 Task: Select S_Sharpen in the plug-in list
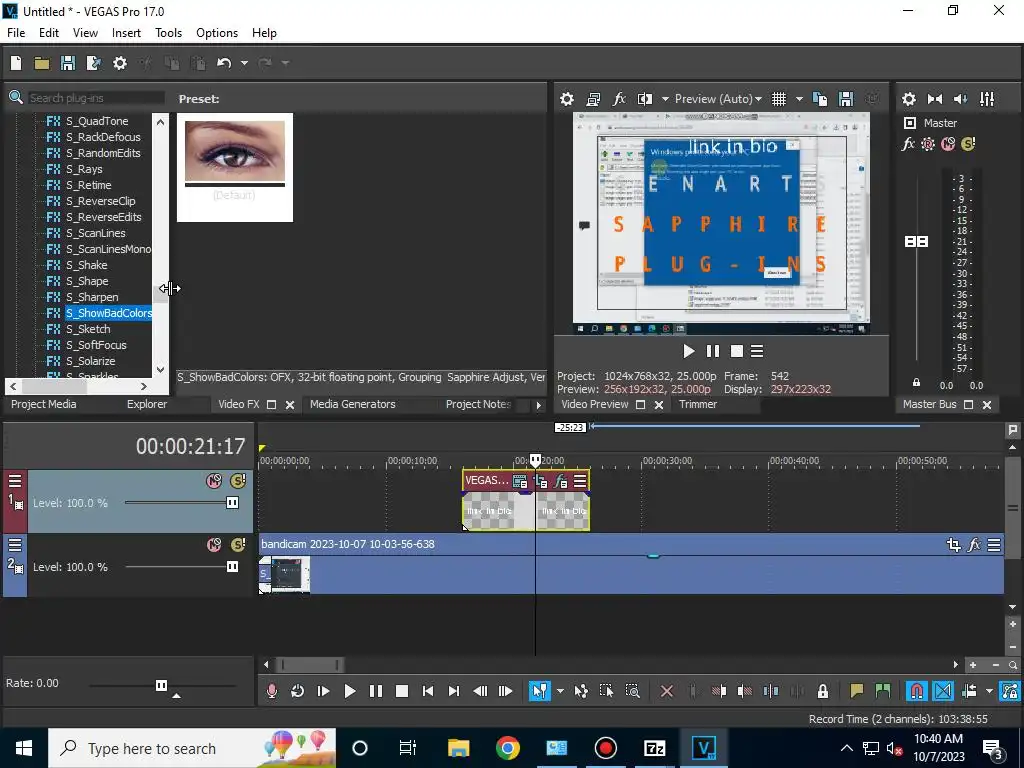(91, 297)
